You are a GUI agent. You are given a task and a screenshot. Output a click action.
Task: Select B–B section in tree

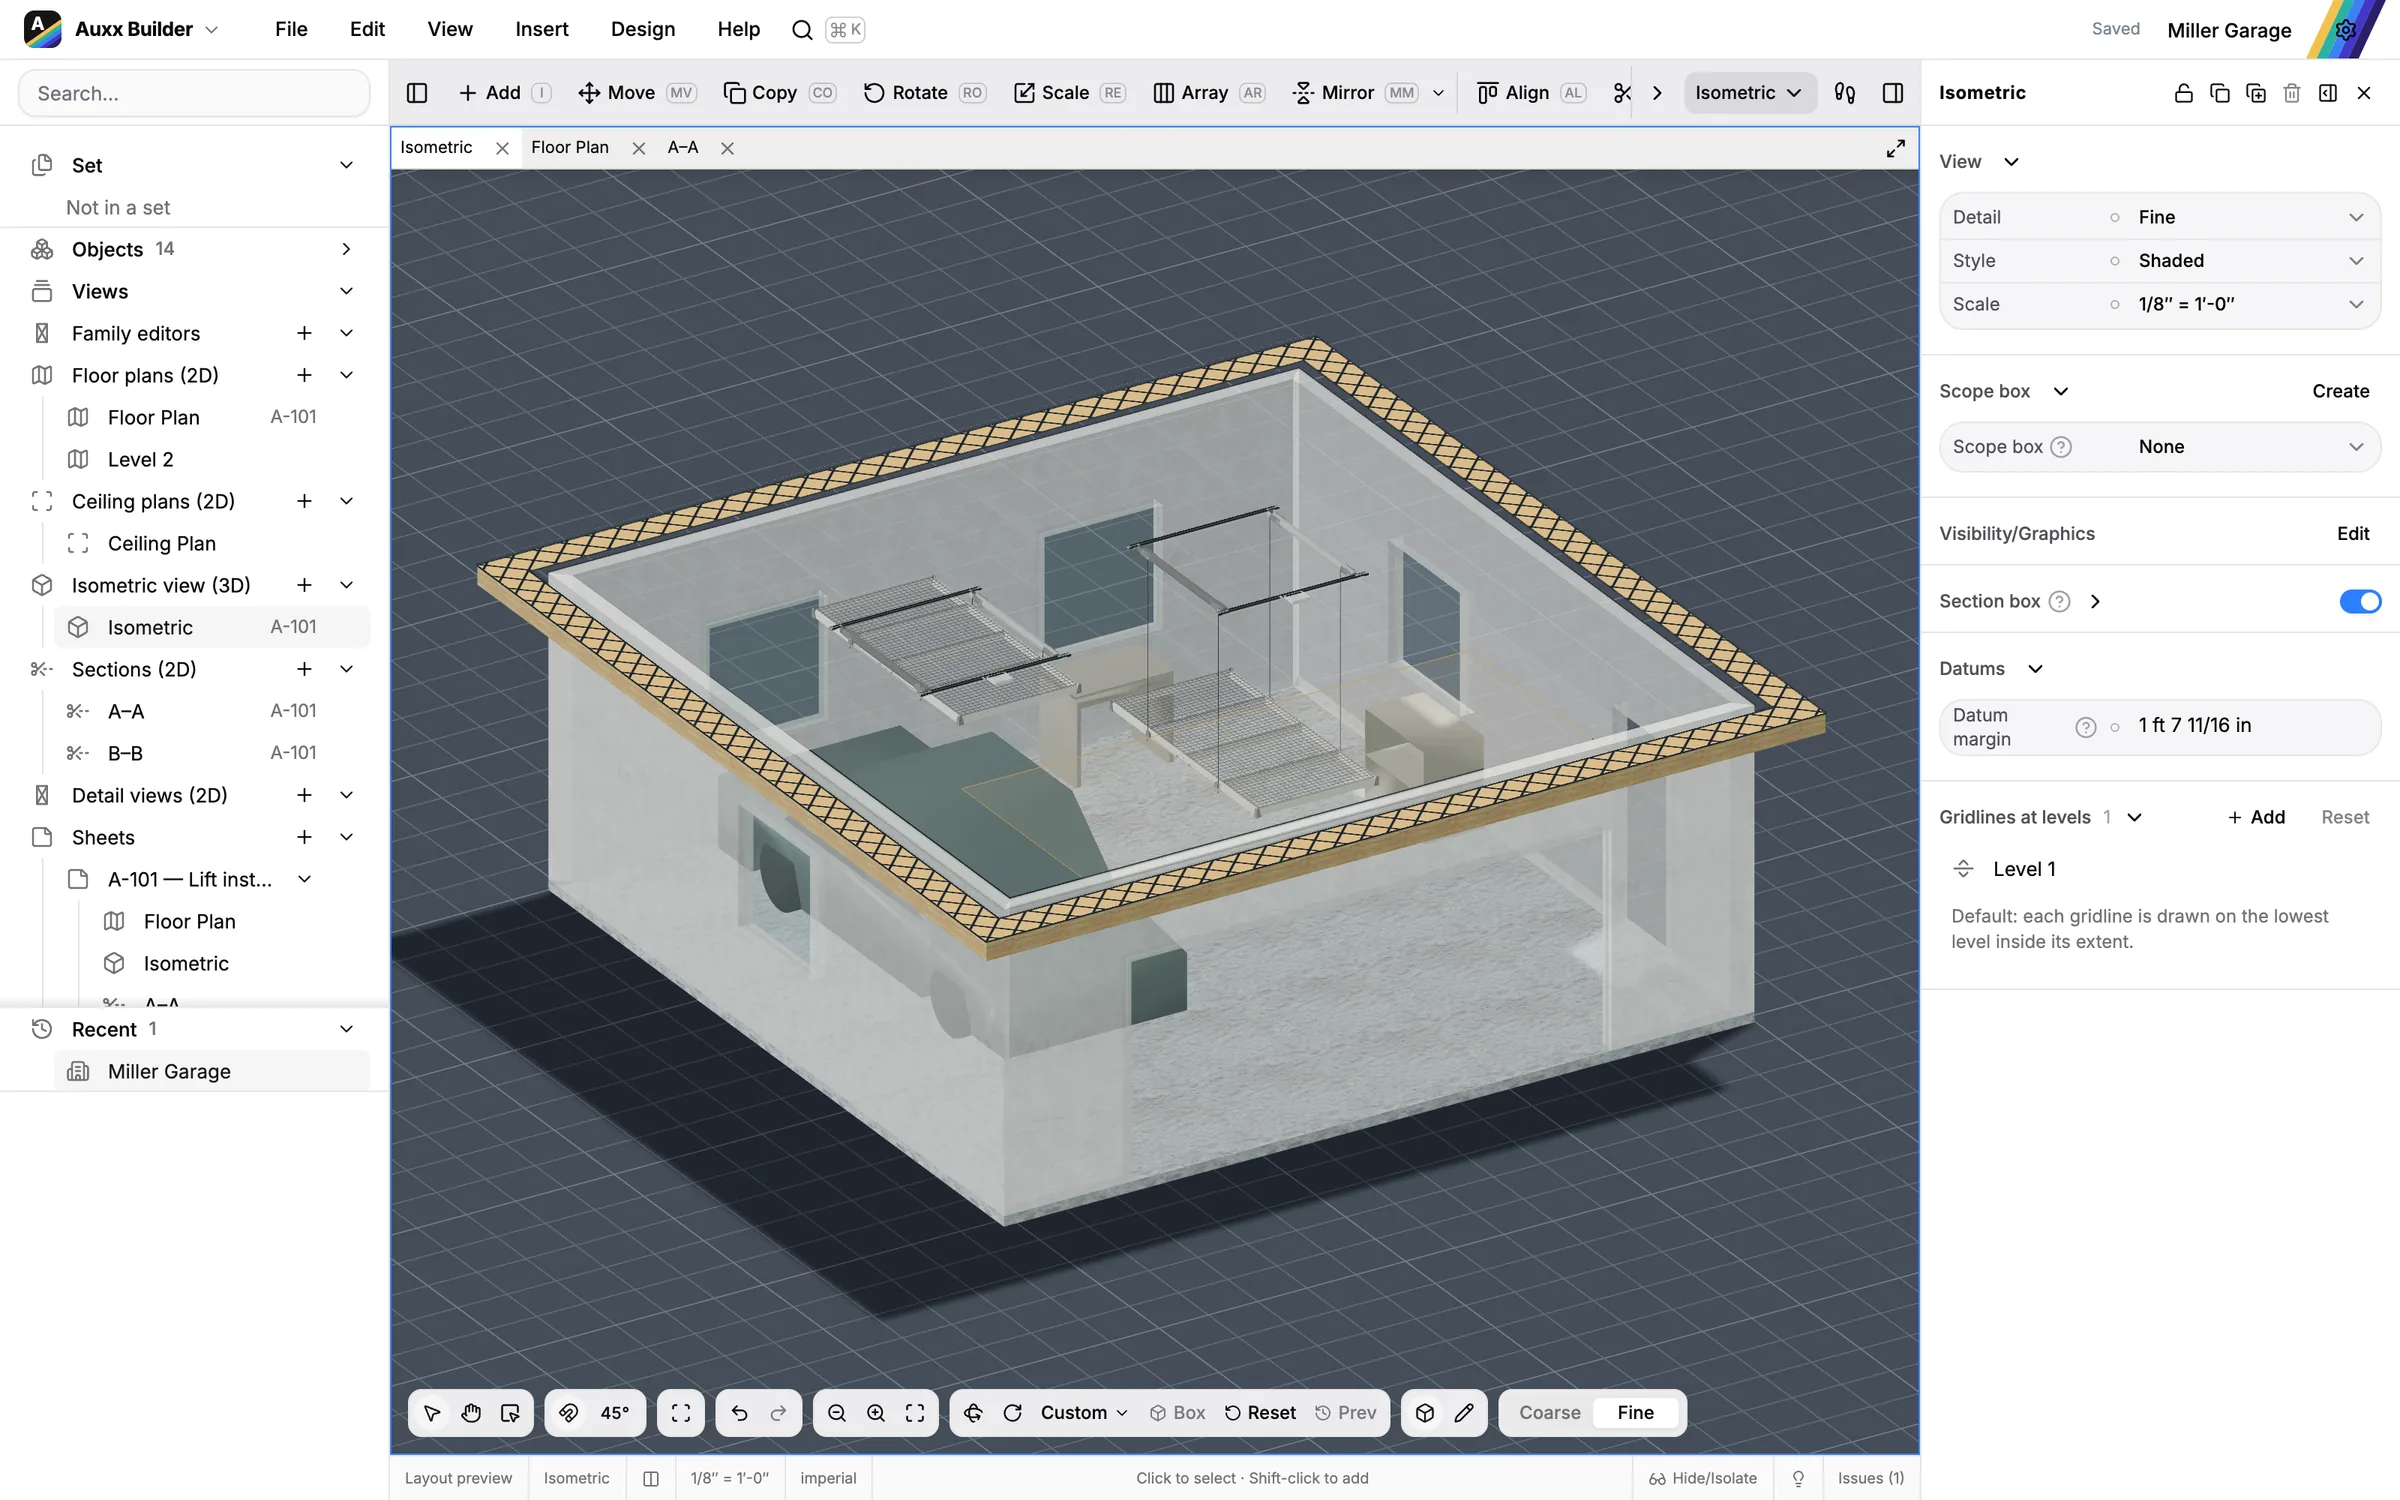tap(211, 753)
